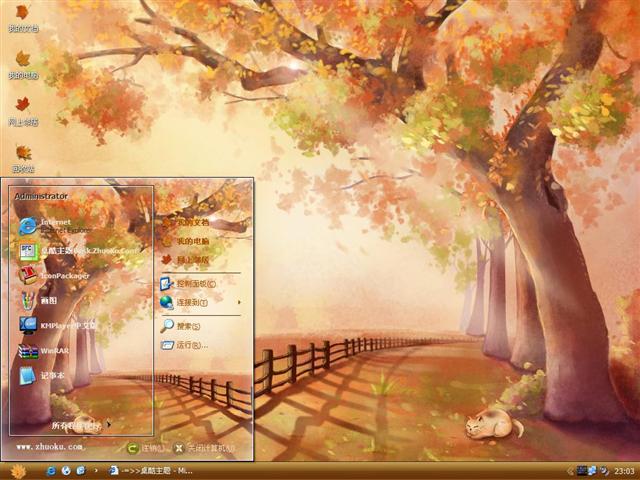Open the network connection tray icon
The width and height of the screenshot is (640, 480).
[x=592, y=471]
